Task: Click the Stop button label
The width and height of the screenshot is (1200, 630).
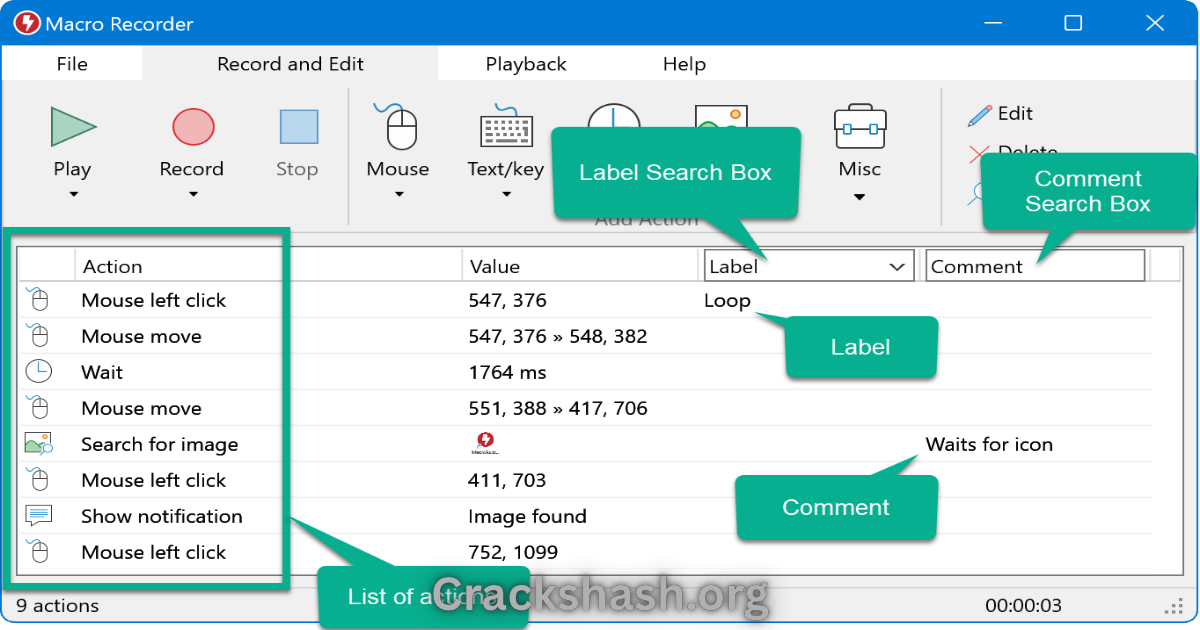Action: [x=297, y=169]
